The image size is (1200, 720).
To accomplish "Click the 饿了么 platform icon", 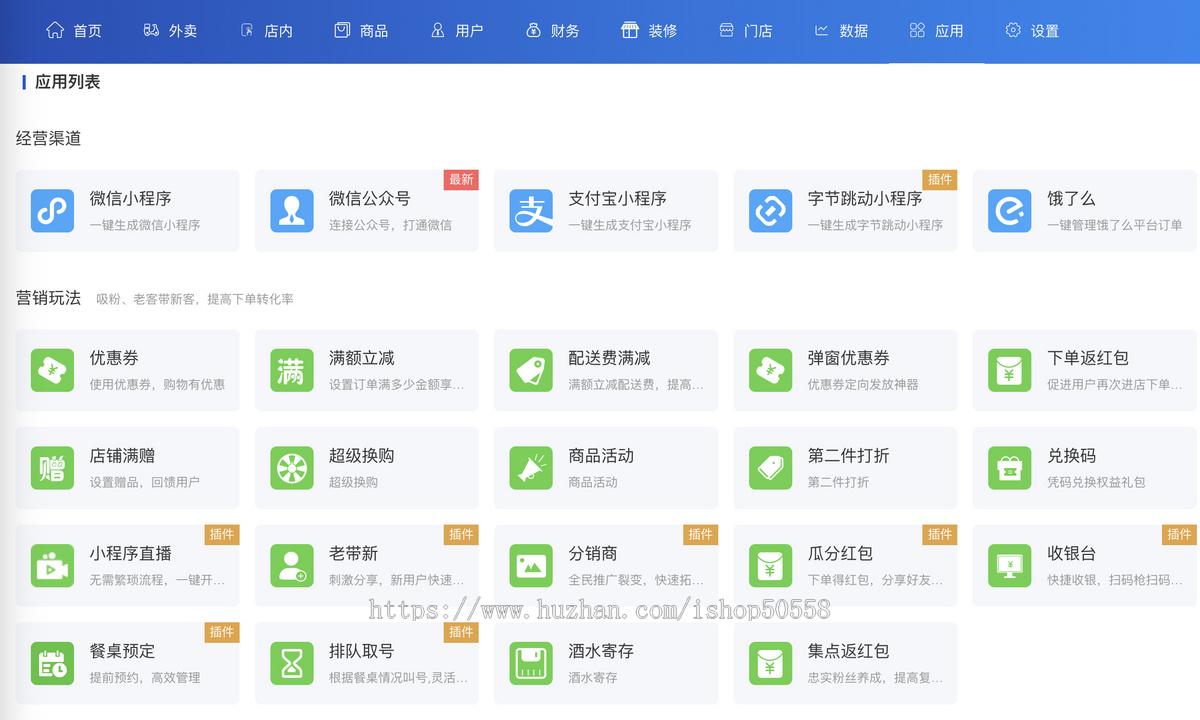I will click(x=1010, y=211).
